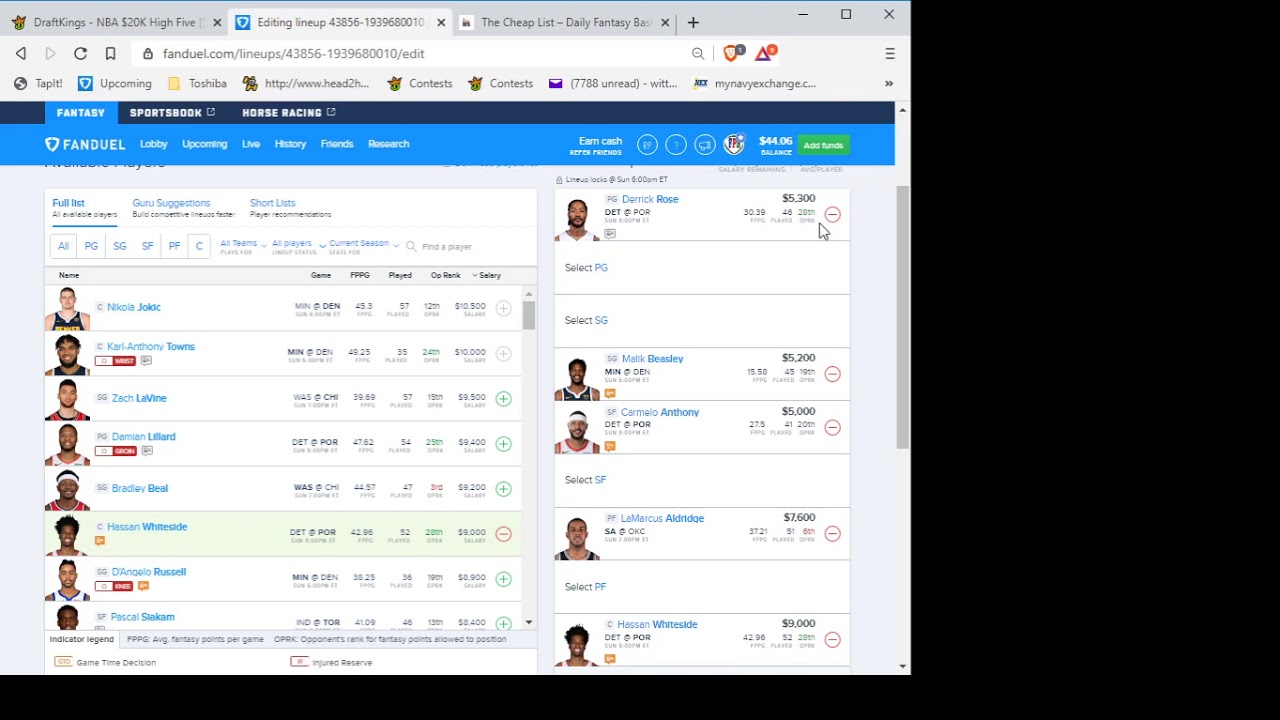
Task: Go back with browser back arrow
Action: tap(21, 53)
